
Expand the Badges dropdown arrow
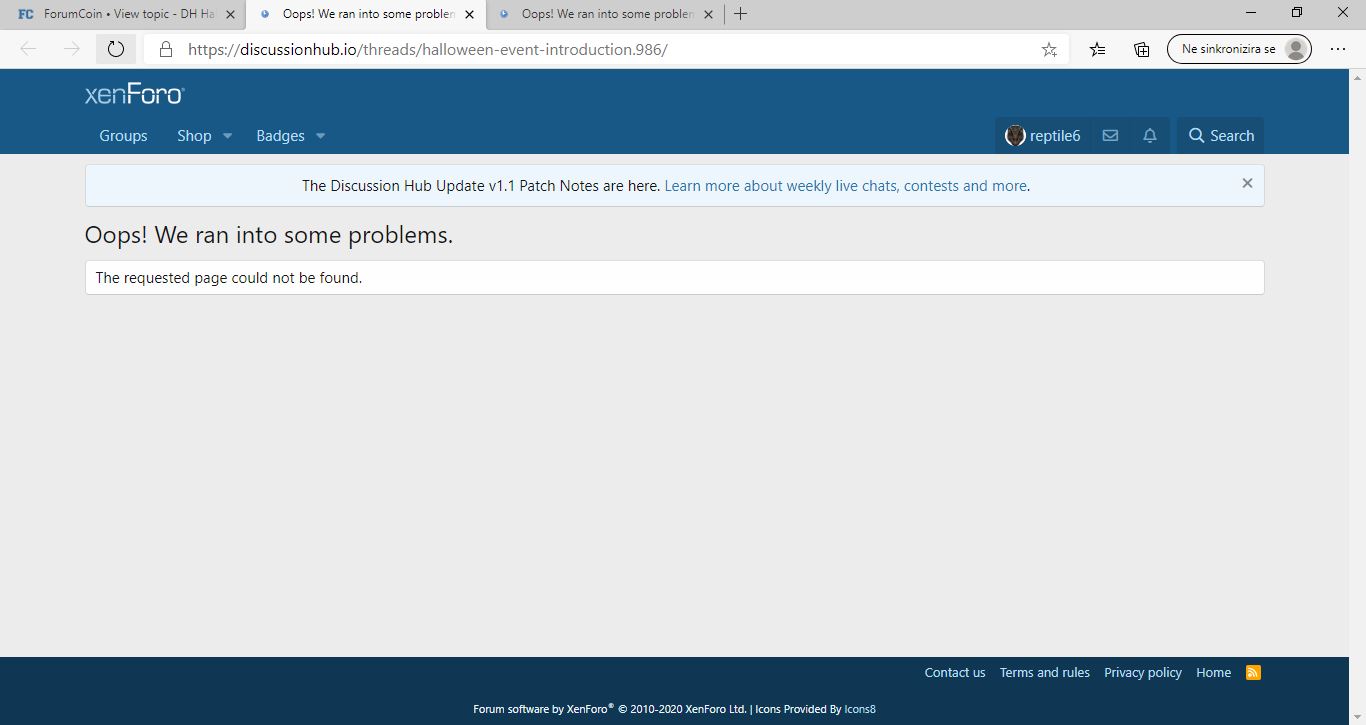320,136
